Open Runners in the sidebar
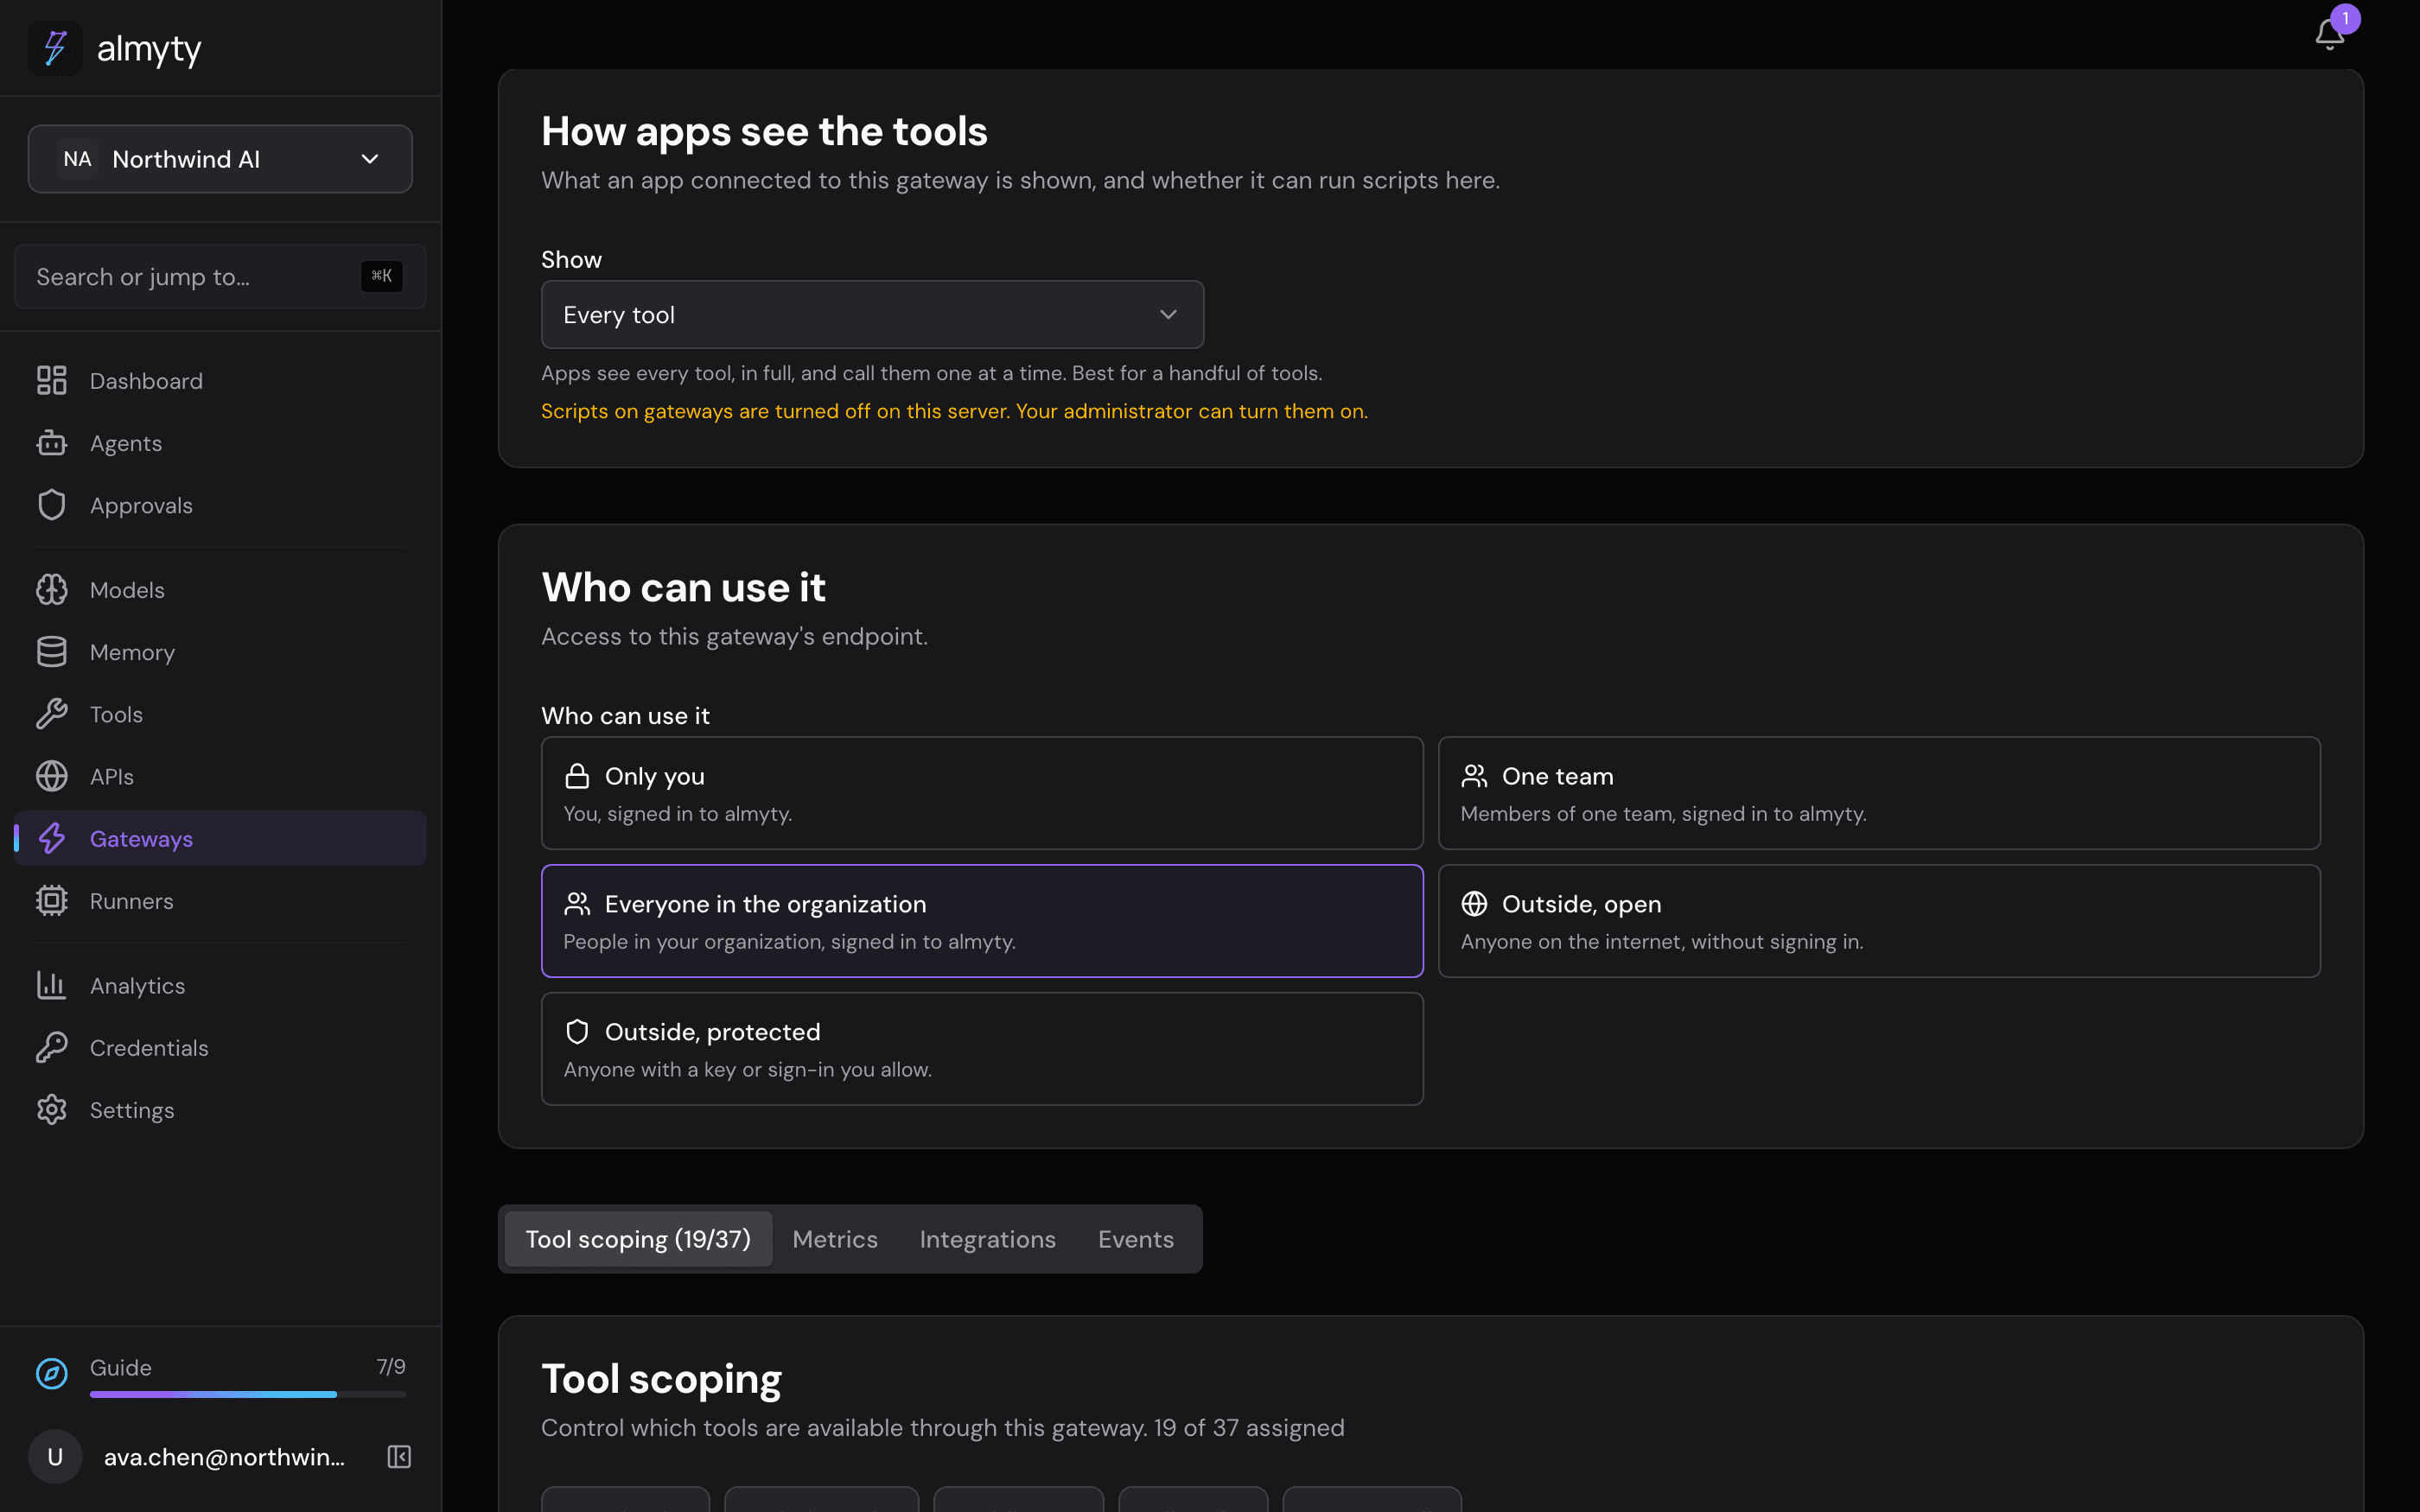Viewport: 2420px width, 1512px height. [x=220, y=901]
